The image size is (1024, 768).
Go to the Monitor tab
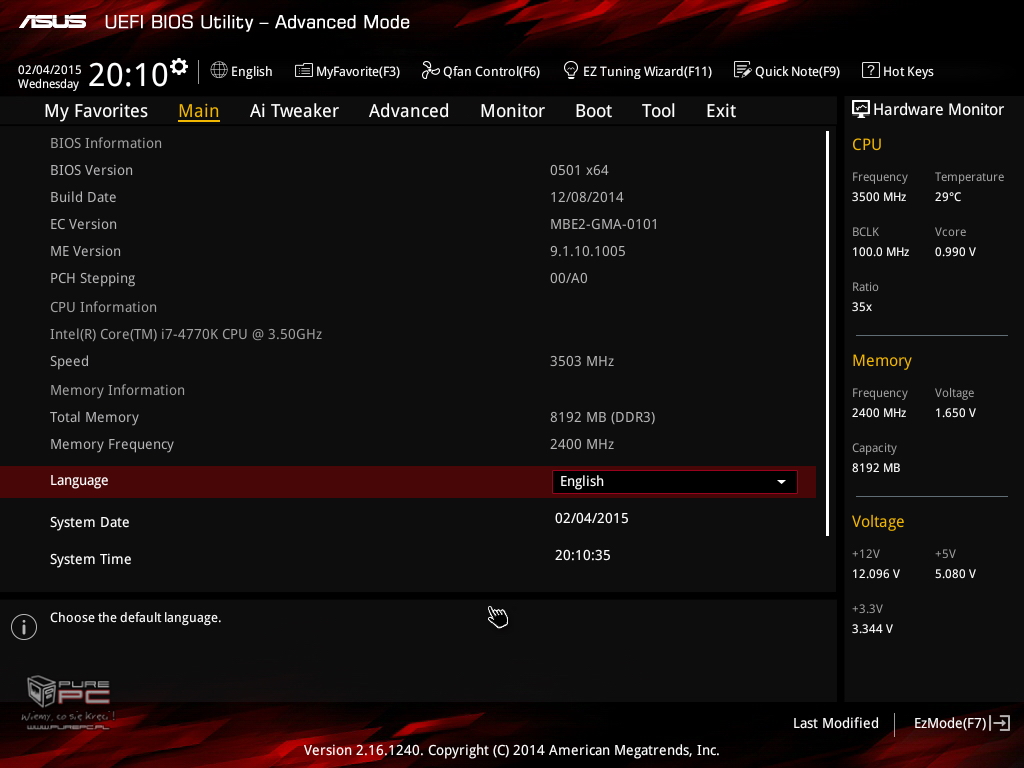[x=512, y=111]
